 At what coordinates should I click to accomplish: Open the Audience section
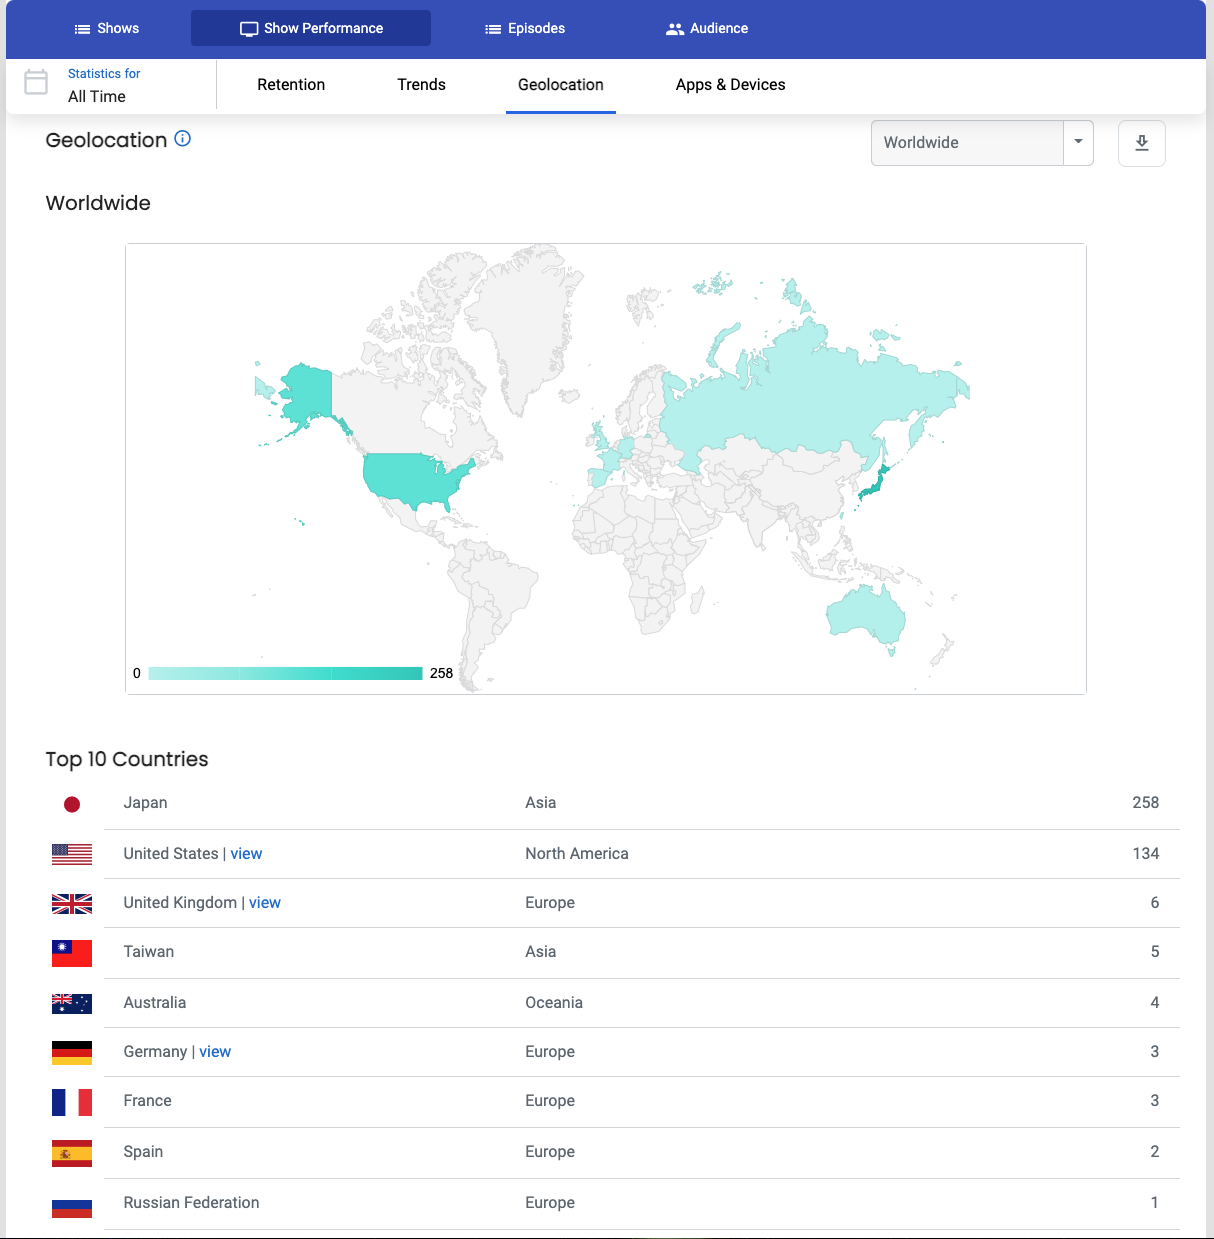pos(707,28)
